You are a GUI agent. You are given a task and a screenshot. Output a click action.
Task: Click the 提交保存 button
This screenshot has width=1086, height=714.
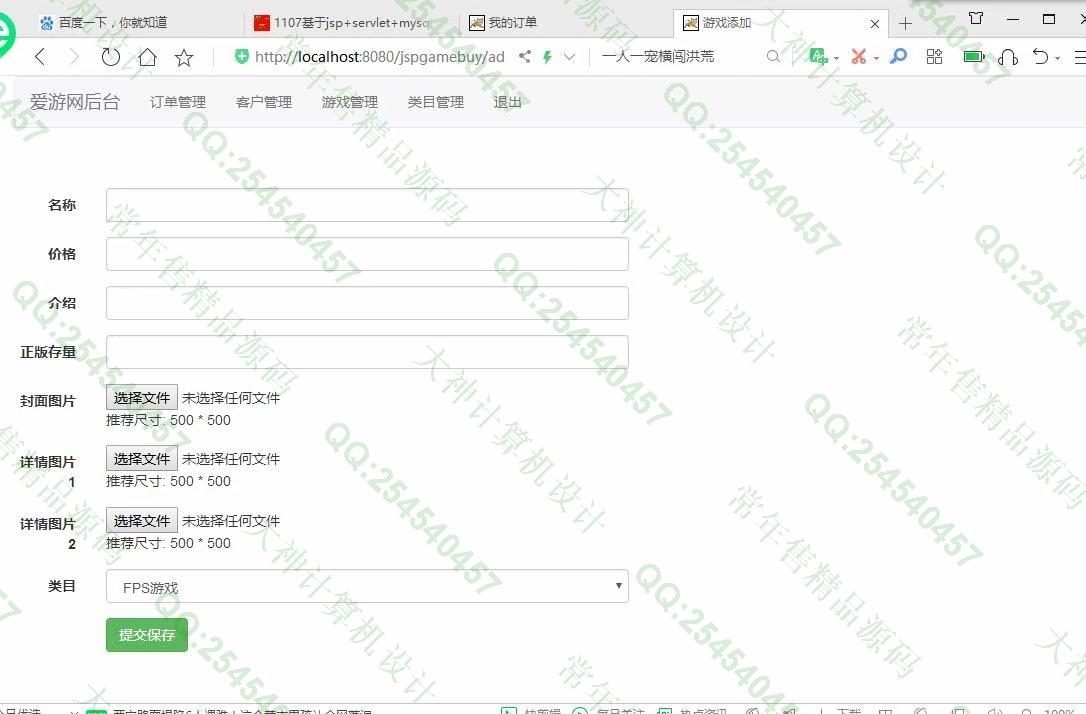point(147,635)
